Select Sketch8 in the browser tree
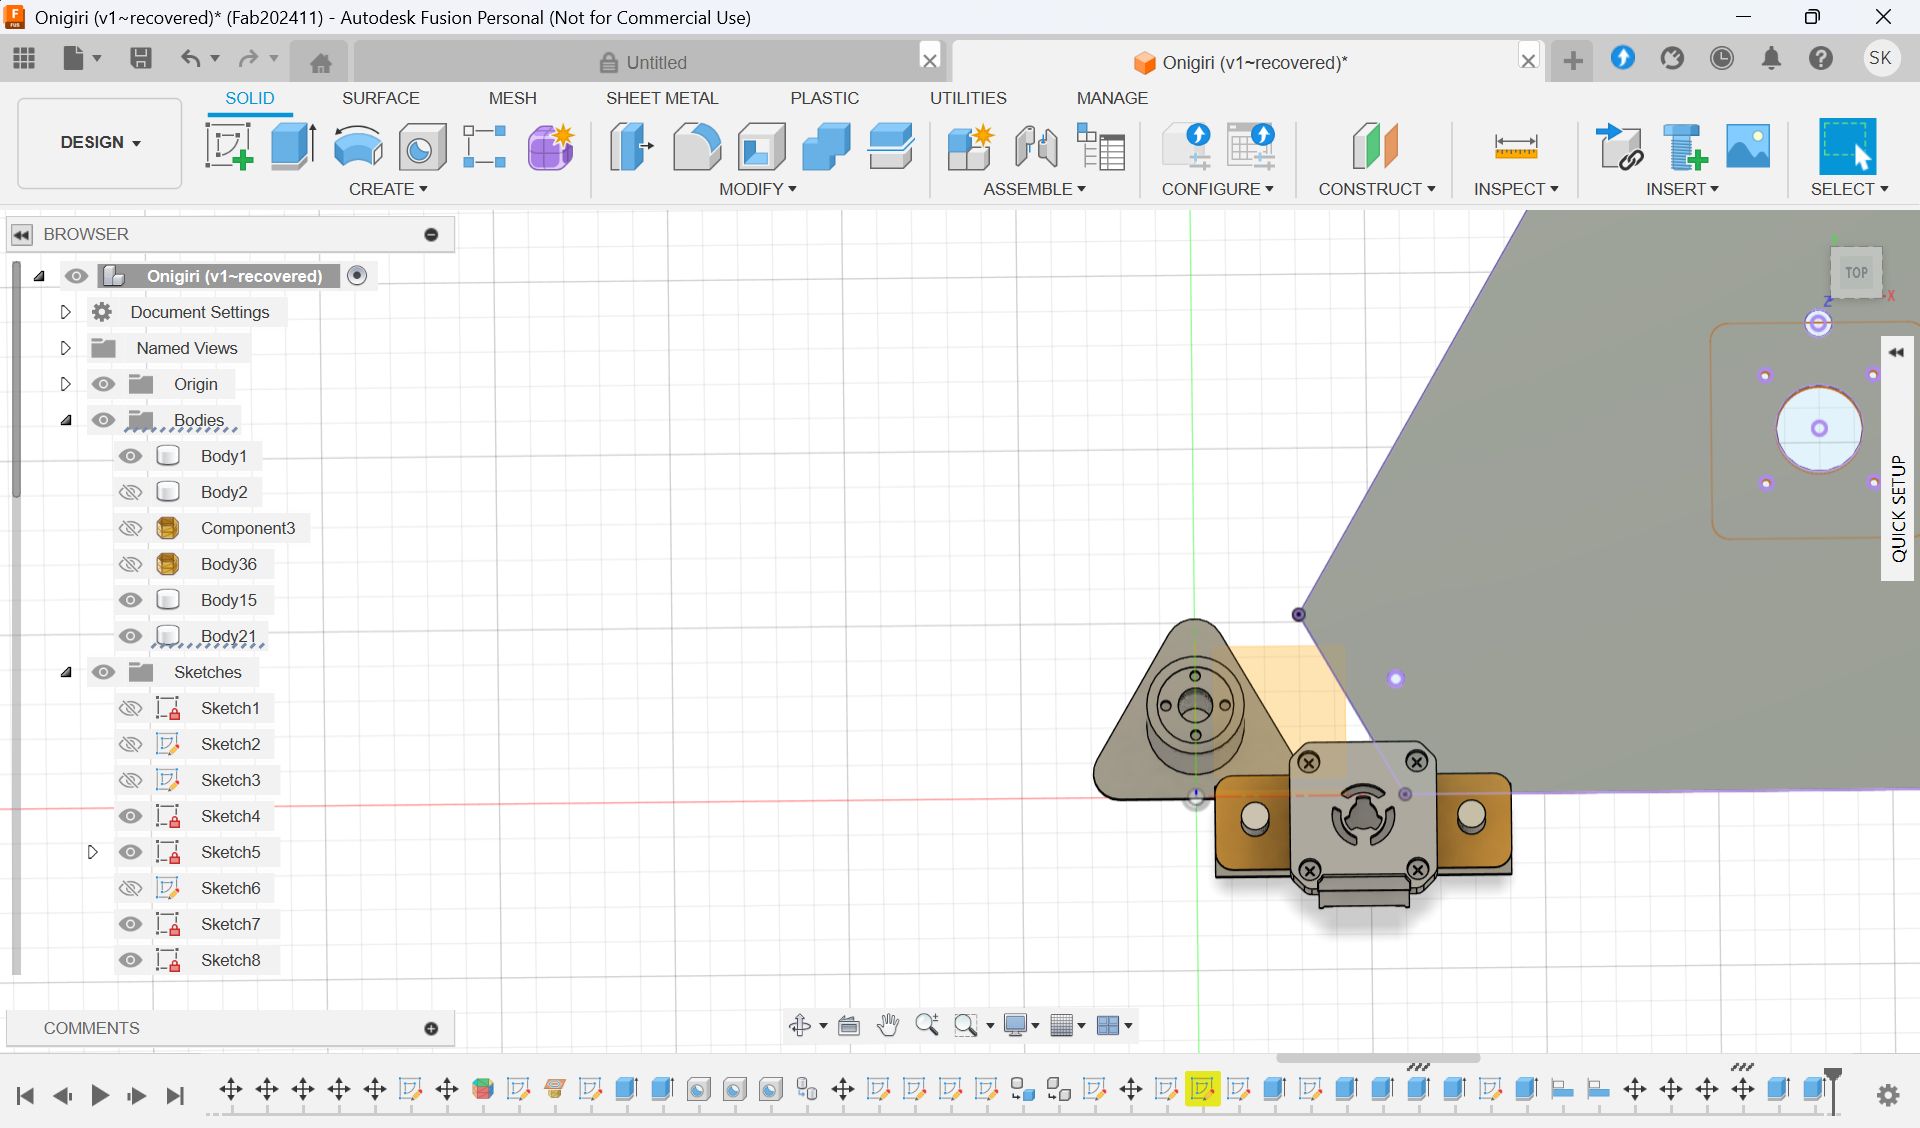This screenshot has width=1920, height=1128. pyautogui.click(x=230, y=960)
